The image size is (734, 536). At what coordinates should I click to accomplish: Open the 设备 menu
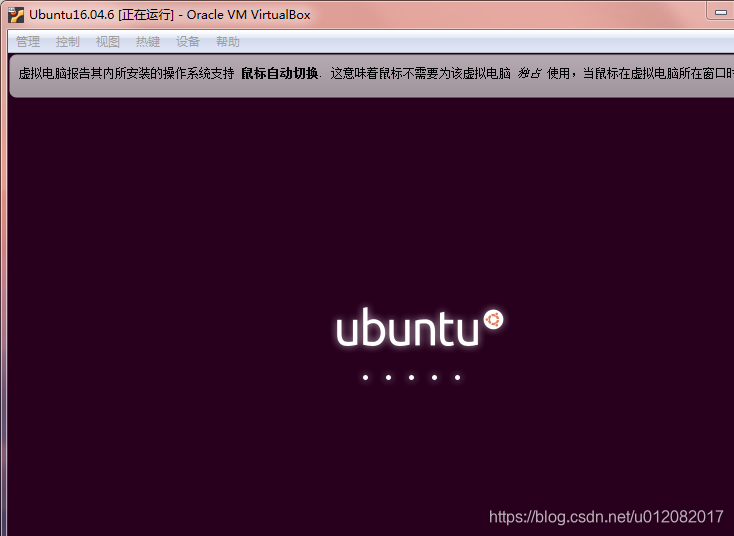coord(188,42)
